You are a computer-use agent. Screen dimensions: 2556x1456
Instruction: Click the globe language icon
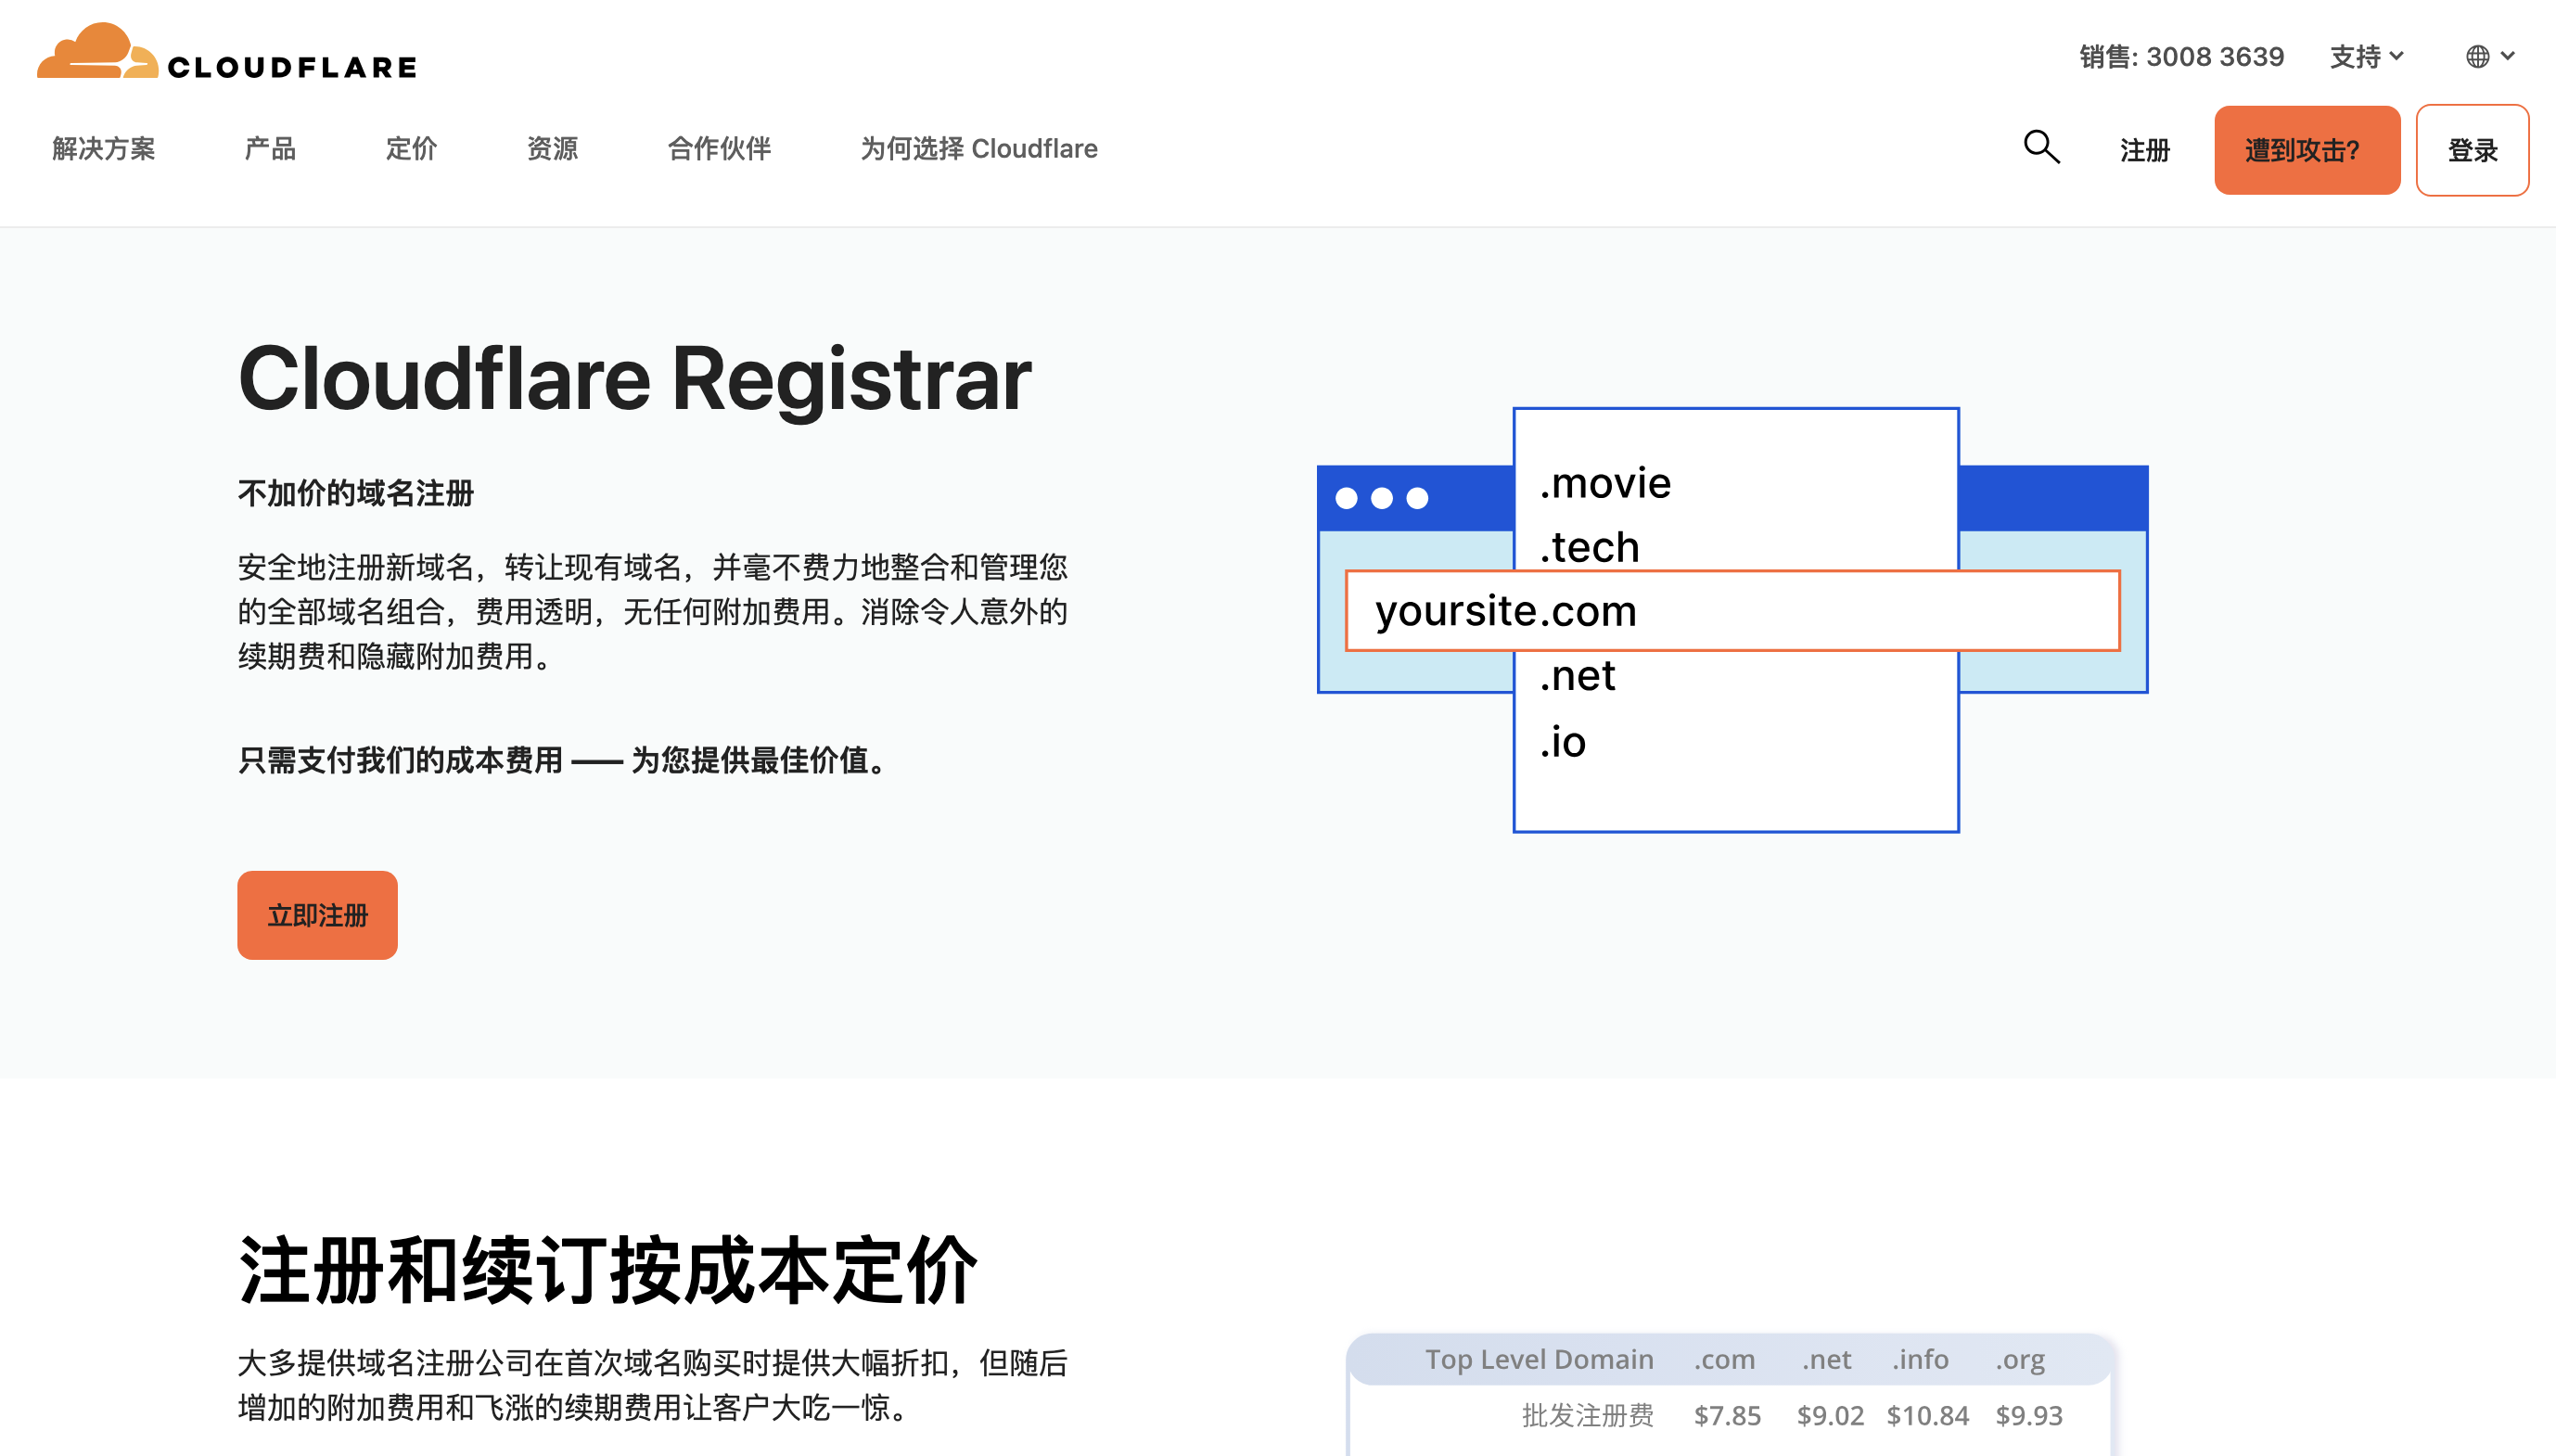(2477, 57)
